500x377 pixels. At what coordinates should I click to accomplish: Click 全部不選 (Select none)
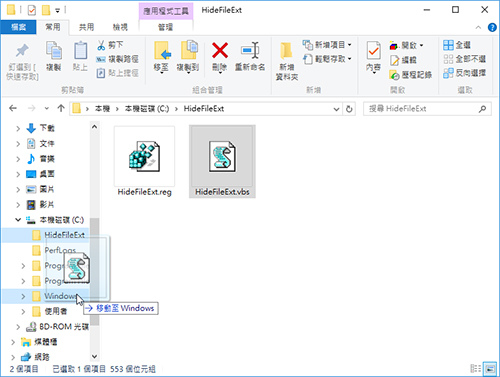(x=464, y=59)
